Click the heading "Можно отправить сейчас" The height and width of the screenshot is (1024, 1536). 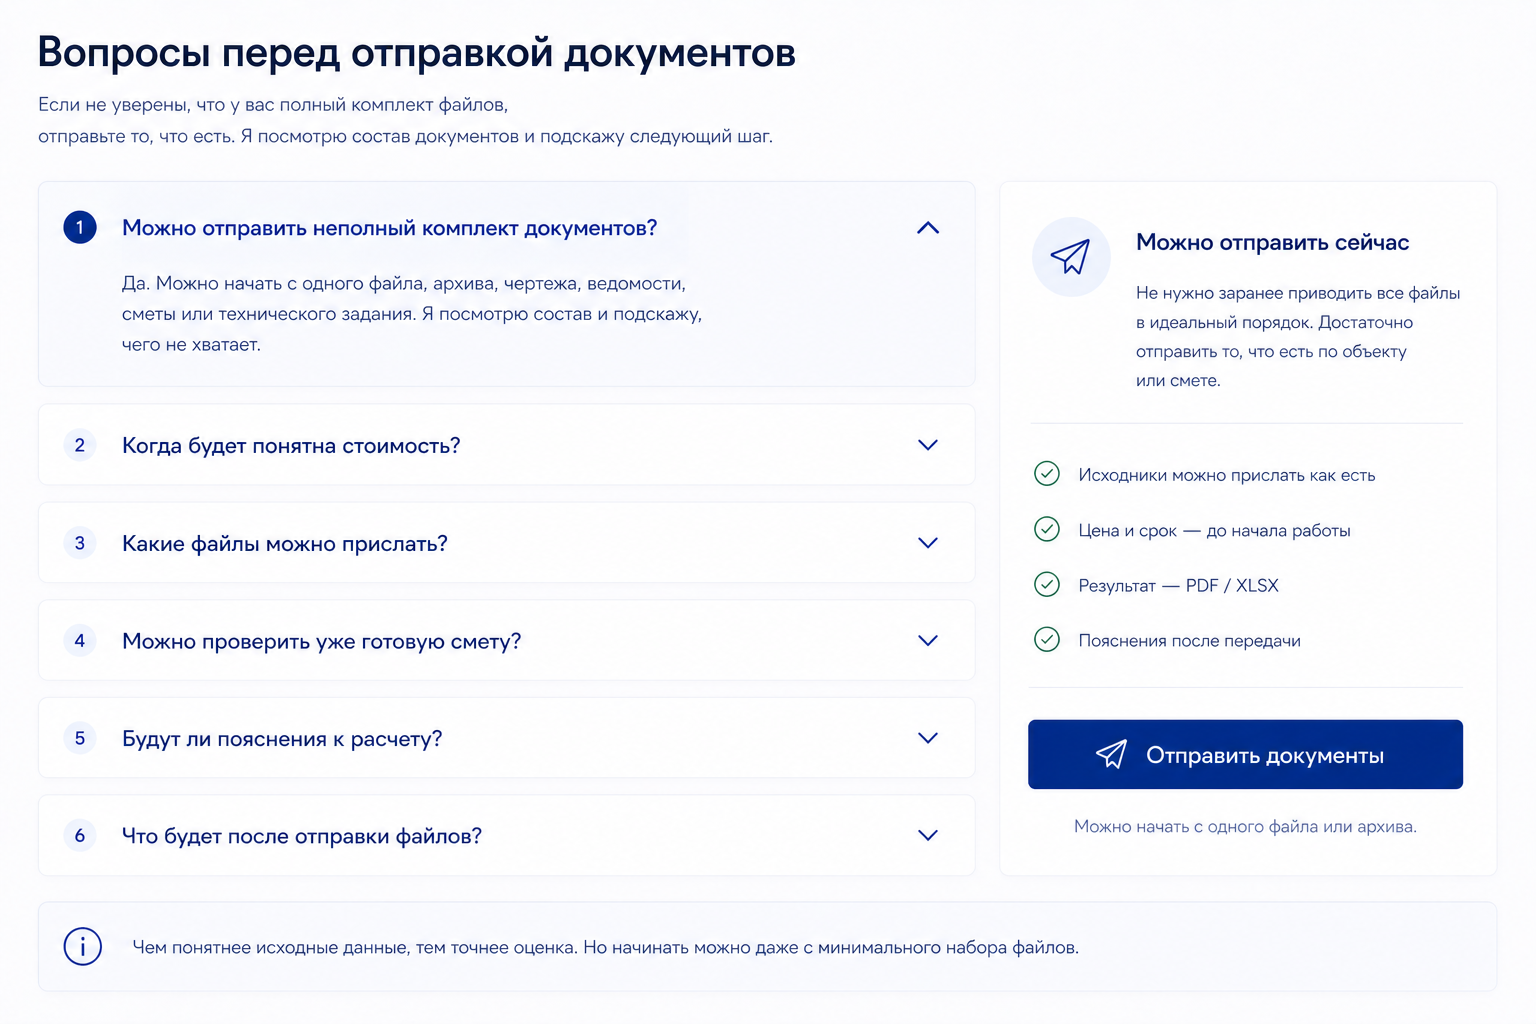point(1272,242)
